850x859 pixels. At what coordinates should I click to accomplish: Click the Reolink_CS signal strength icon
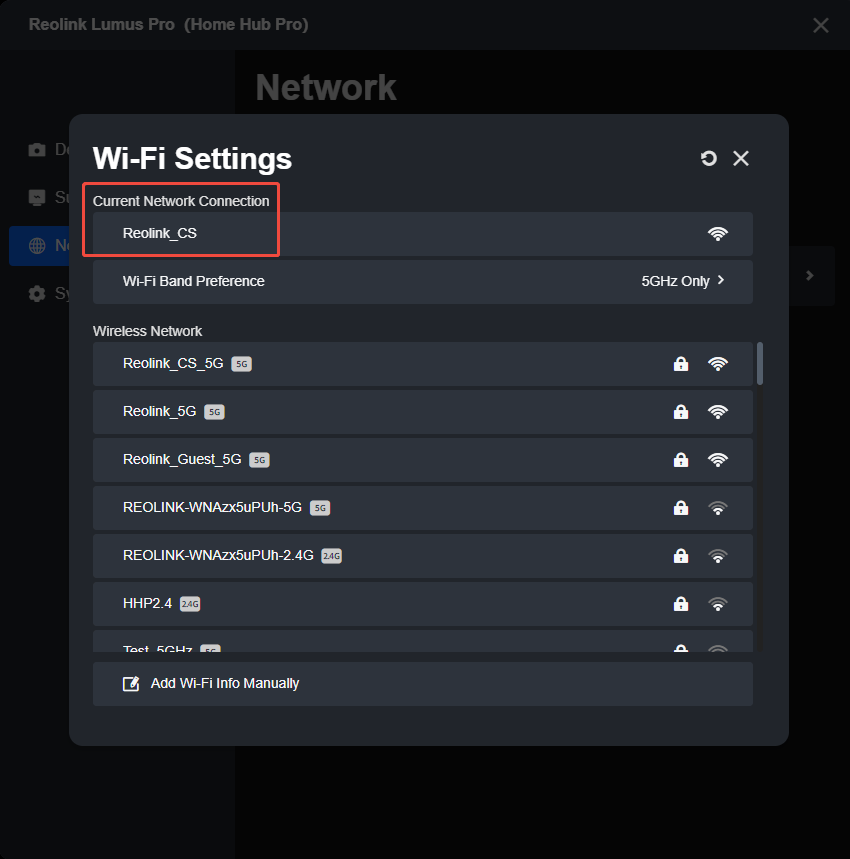click(x=717, y=234)
